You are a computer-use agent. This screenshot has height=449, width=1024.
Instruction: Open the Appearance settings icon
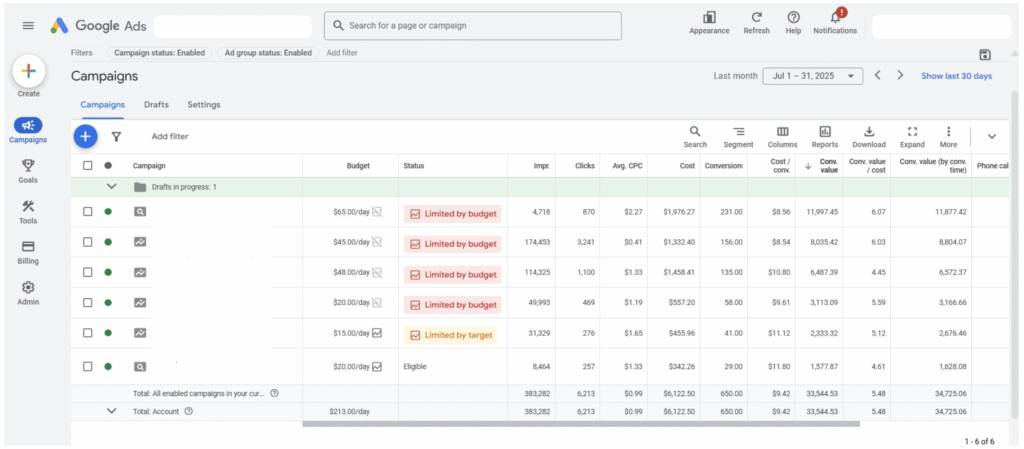[709, 18]
